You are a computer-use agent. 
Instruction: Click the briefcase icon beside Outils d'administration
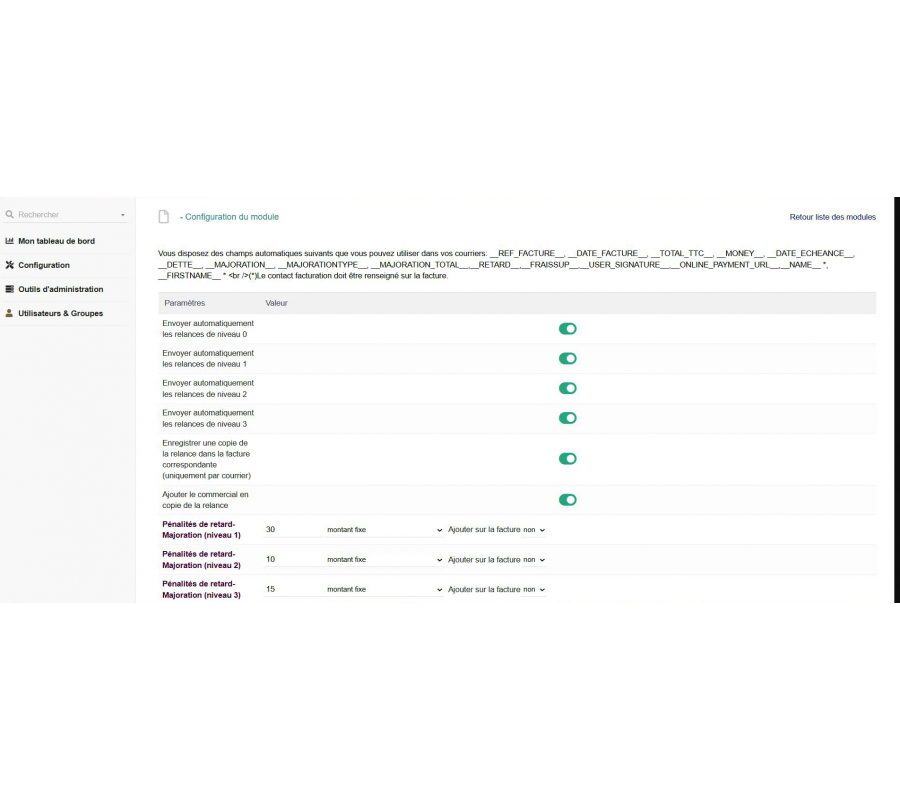10,289
